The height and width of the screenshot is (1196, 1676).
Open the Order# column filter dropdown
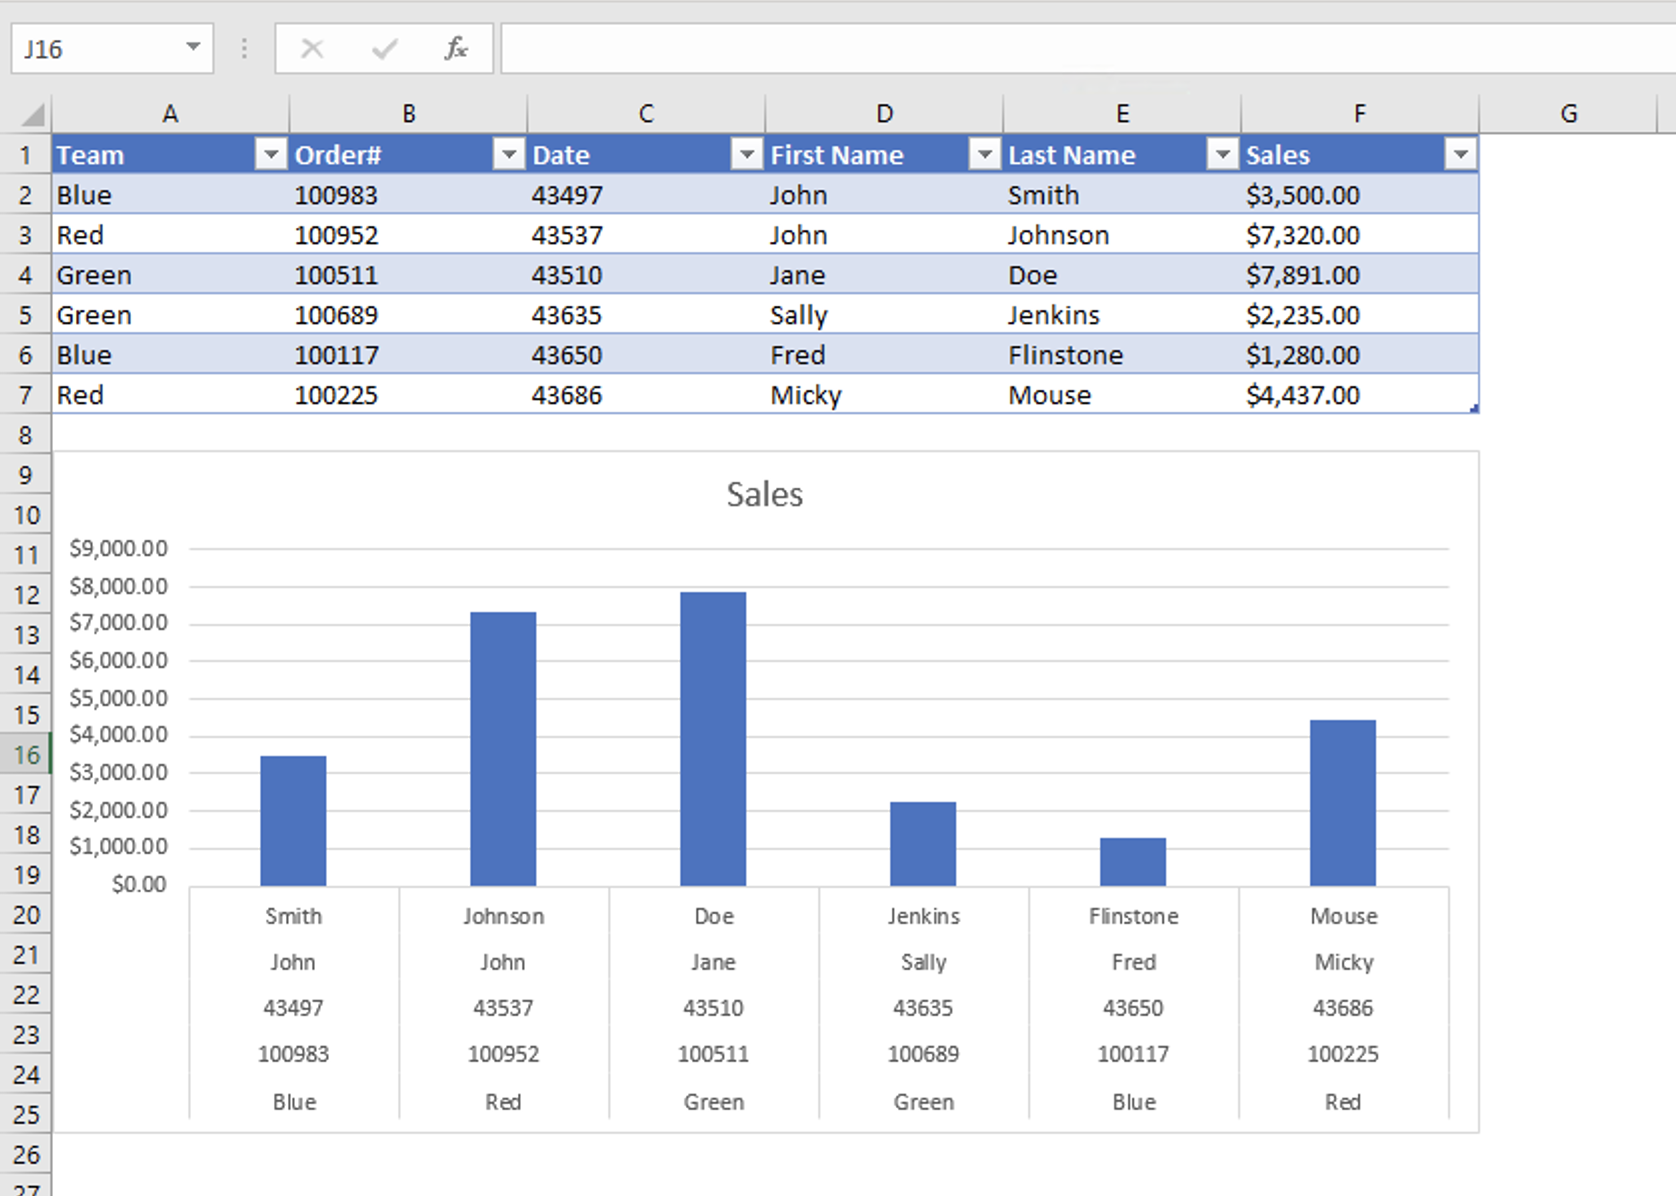(x=508, y=154)
